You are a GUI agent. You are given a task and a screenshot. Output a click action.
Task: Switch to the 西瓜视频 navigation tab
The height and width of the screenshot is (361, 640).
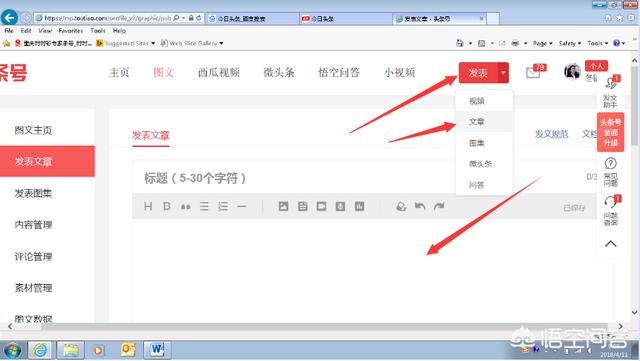(219, 73)
